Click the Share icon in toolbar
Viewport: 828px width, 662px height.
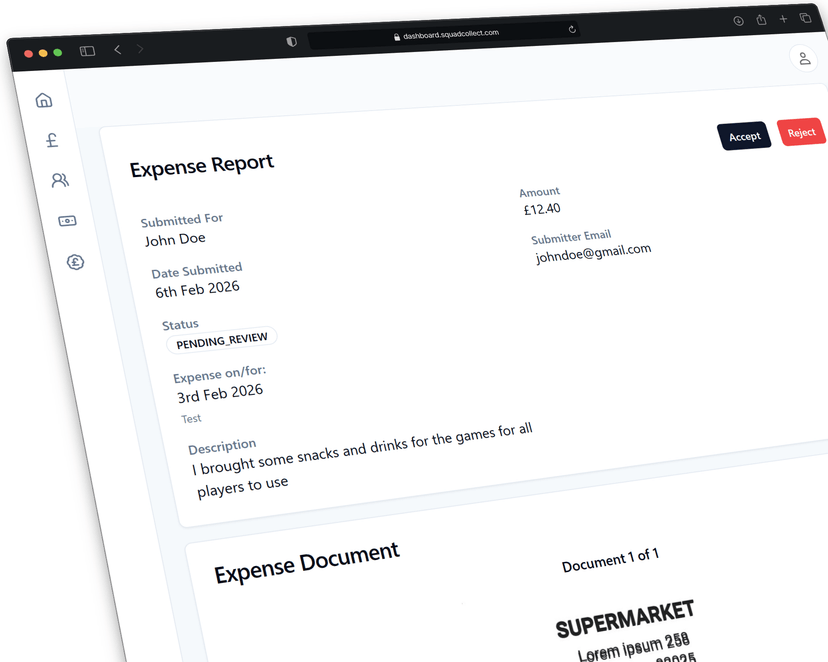coord(761,20)
